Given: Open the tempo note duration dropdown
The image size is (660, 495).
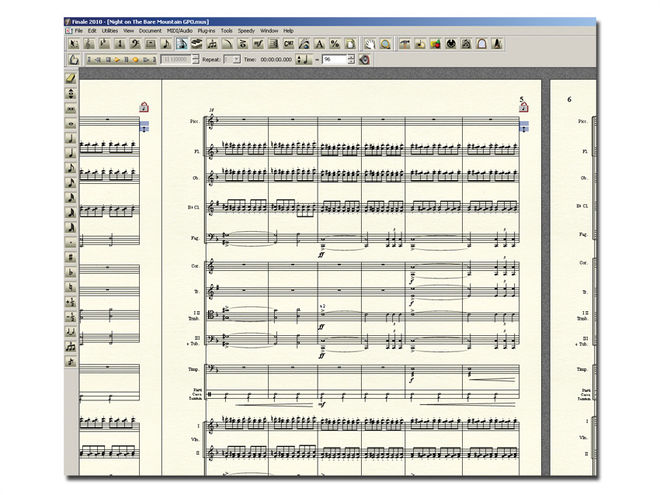Looking at the screenshot, I should (304, 60).
